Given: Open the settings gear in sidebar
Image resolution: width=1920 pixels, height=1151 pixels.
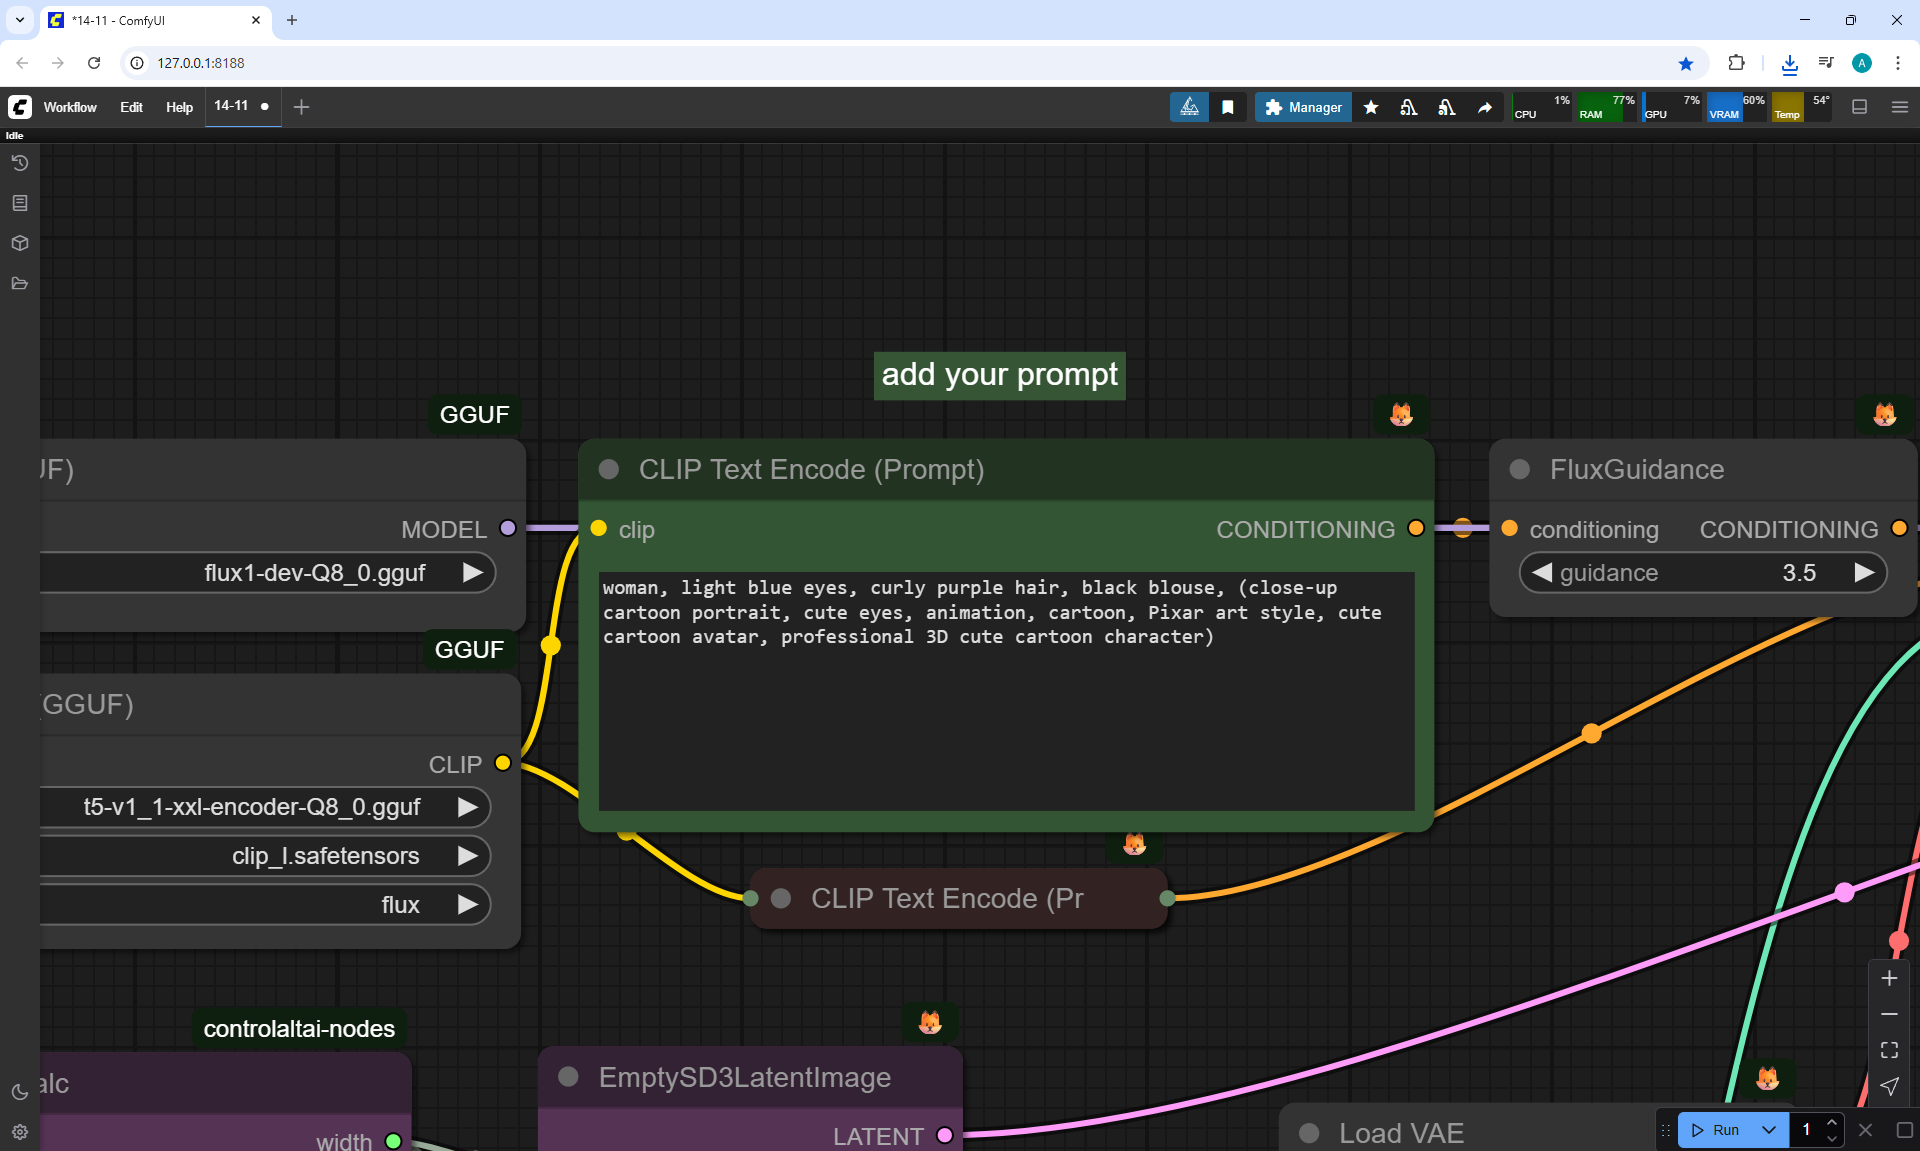Looking at the screenshot, I should click(x=19, y=1132).
